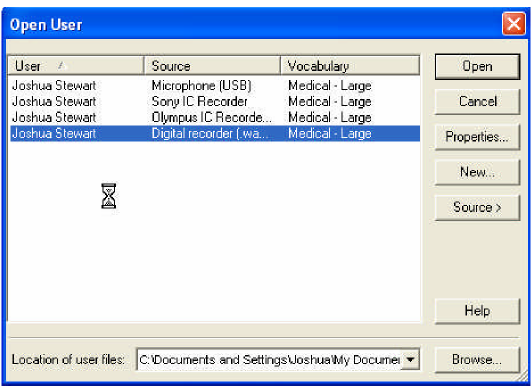The image size is (532, 388).
Task: Sort list by User column header
Action: click(76, 66)
